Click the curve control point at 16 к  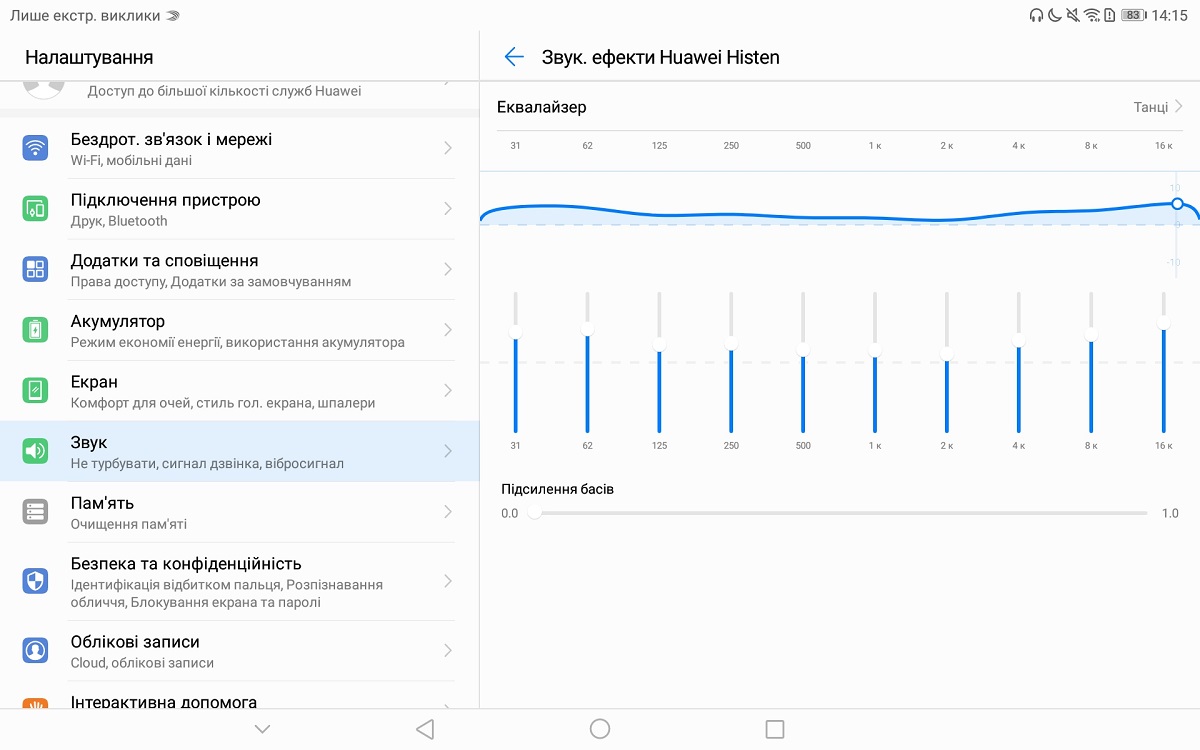[x=1177, y=204]
